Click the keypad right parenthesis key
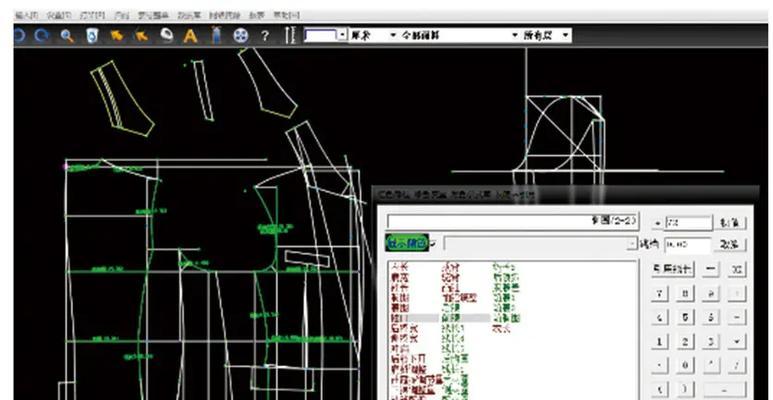This screenshot has width=773, height=400. [685, 389]
